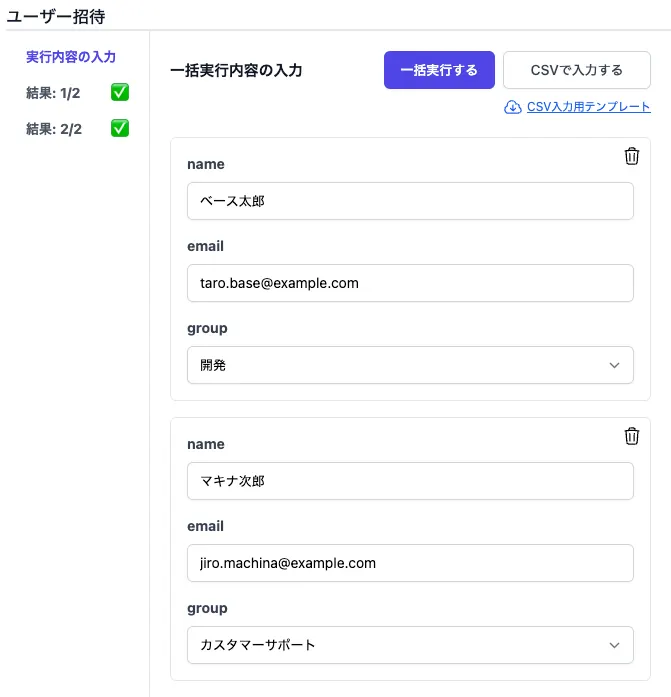Delete the ベース太郎 entry with its trash icon
This screenshot has width=671, height=697.
[631, 156]
